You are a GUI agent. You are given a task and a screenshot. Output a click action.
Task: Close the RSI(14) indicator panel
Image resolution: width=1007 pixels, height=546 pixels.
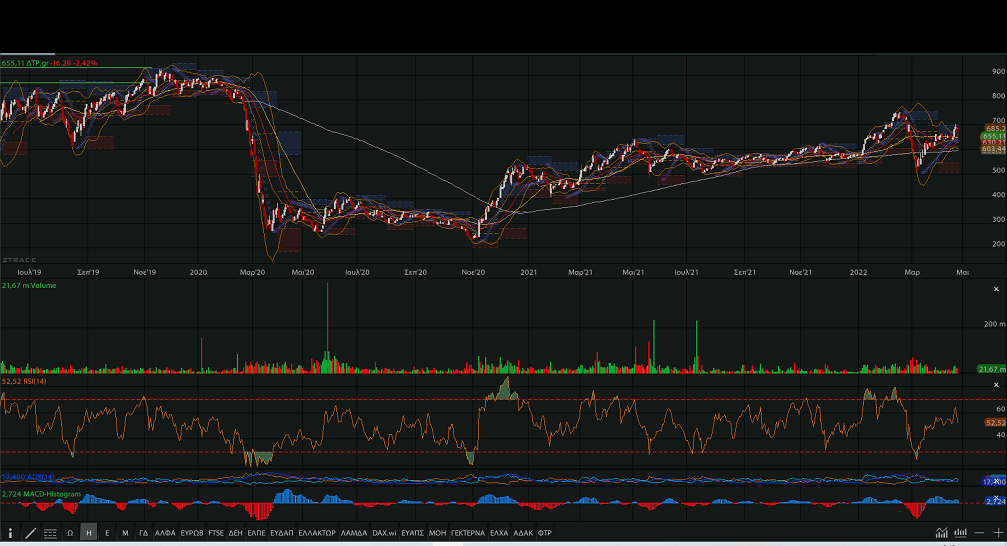pos(996,384)
